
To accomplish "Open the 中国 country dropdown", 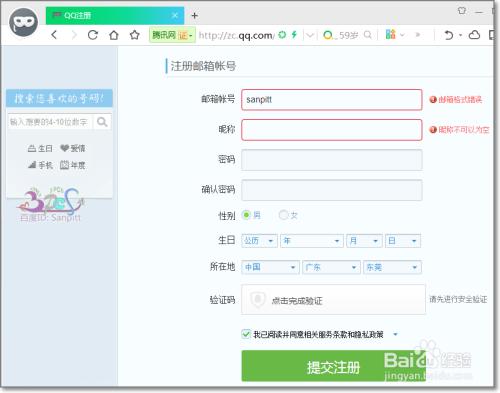I will [x=270, y=267].
